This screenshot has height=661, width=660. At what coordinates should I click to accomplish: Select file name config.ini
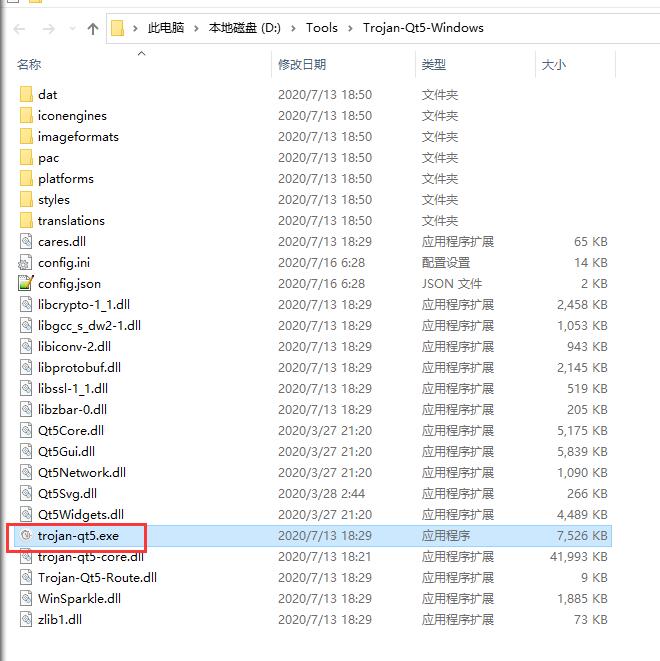64,263
